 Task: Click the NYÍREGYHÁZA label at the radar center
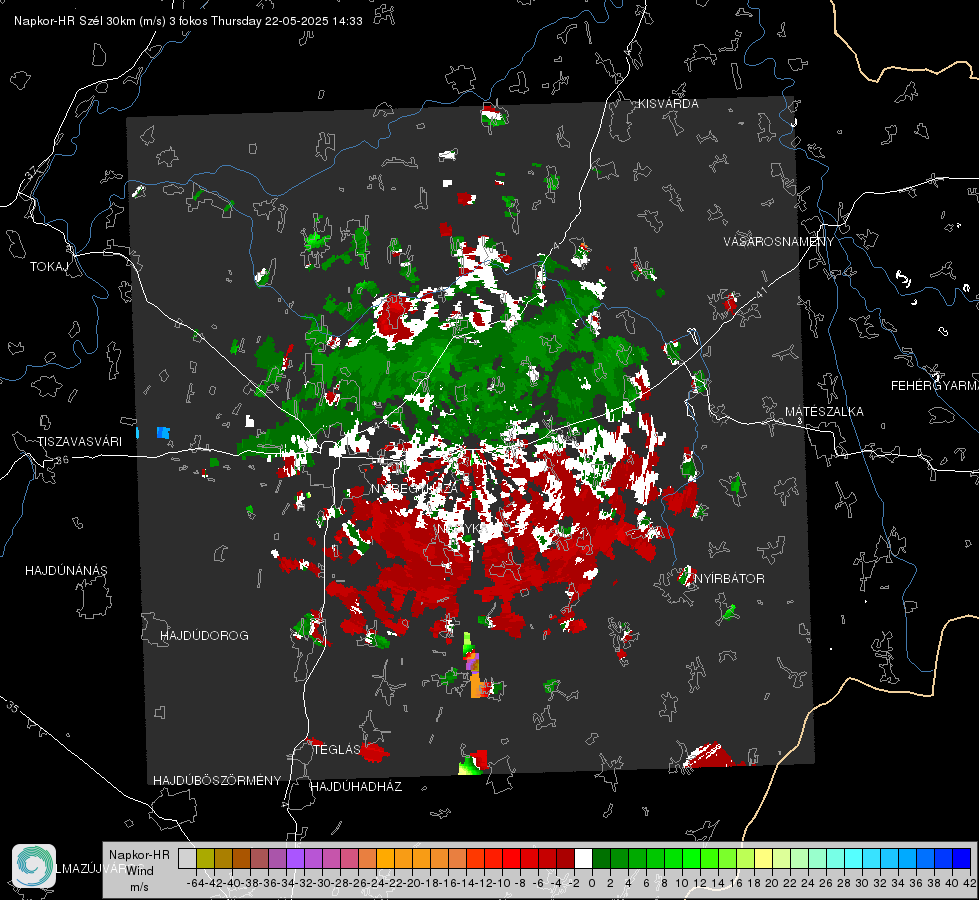tap(414, 488)
